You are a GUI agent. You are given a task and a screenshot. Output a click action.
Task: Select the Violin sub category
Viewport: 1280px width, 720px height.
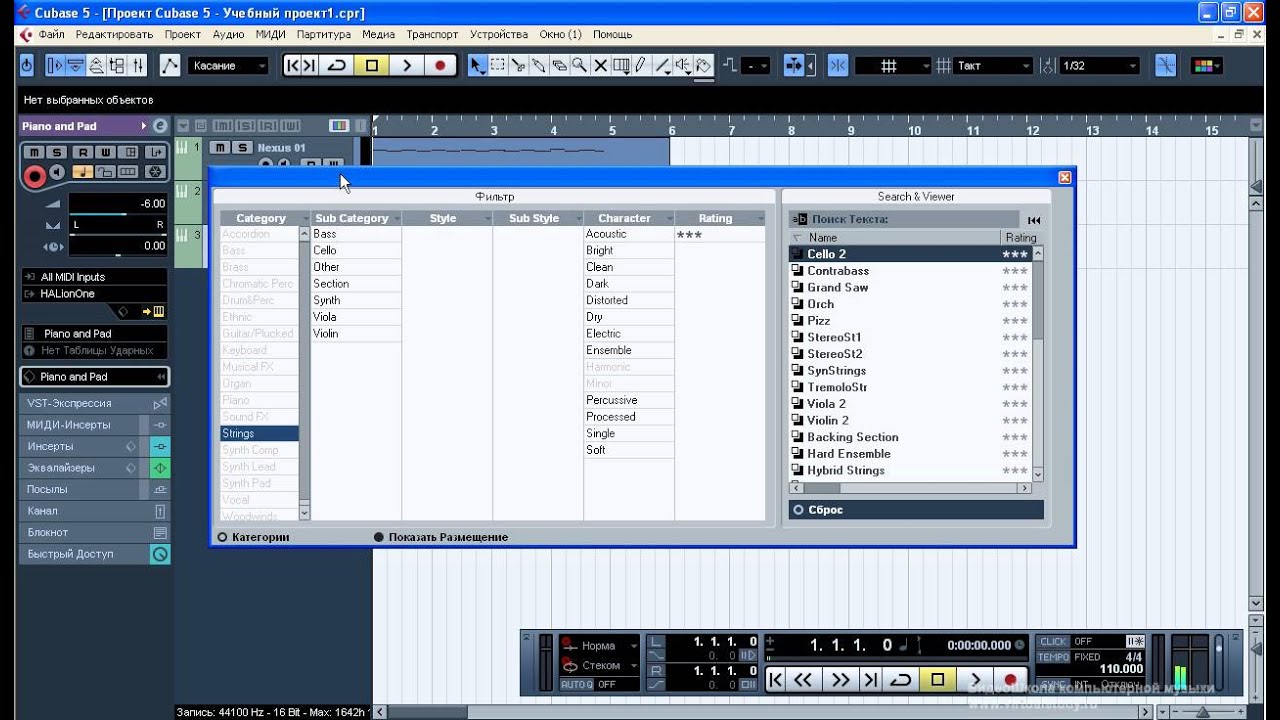coord(356,334)
